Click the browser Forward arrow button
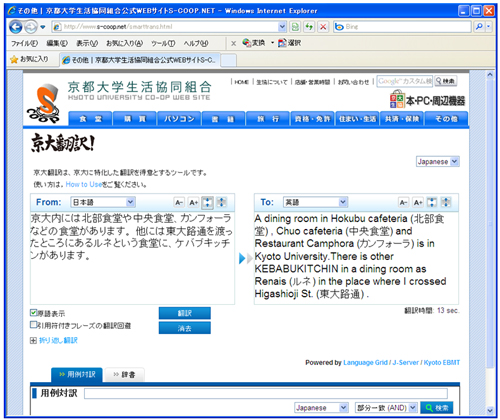 click(x=31, y=27)
